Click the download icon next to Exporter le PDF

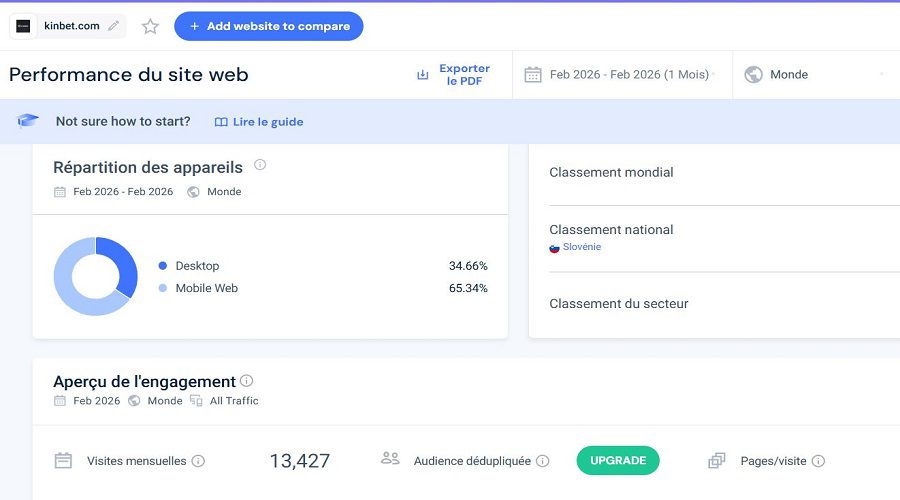[422, 75]
